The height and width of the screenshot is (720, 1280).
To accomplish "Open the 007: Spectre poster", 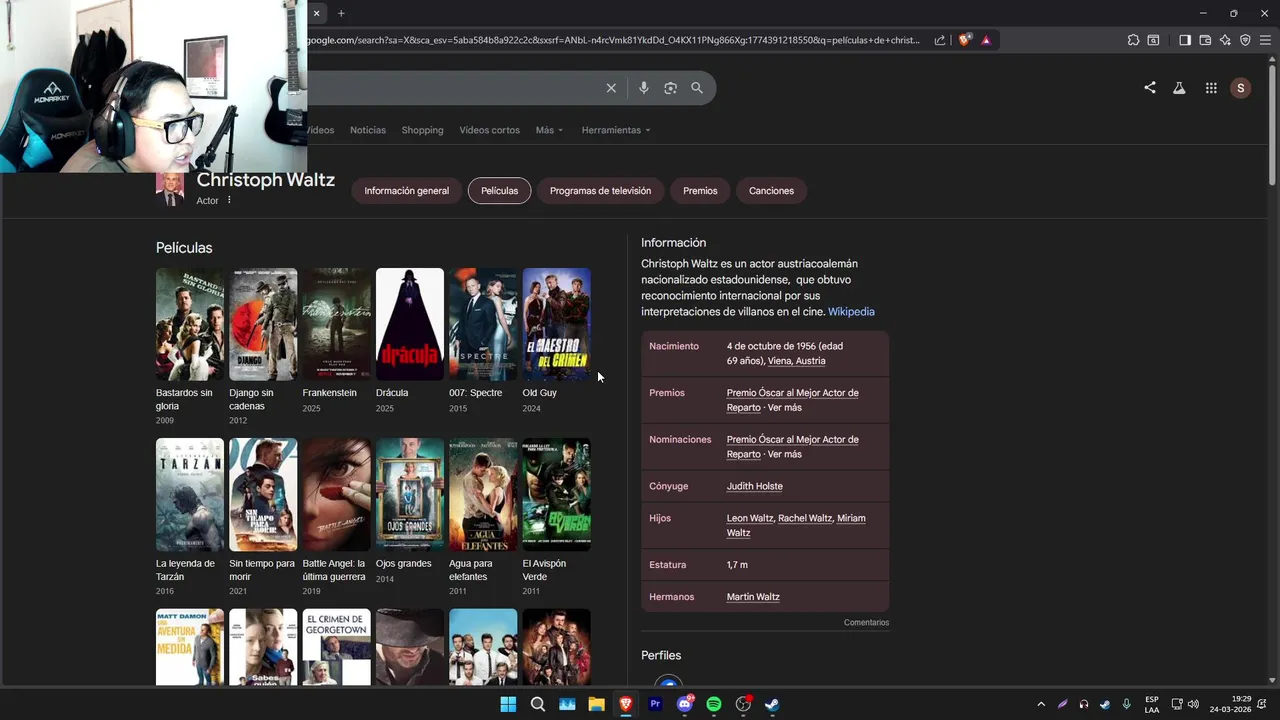I will (x=483, y=324).
